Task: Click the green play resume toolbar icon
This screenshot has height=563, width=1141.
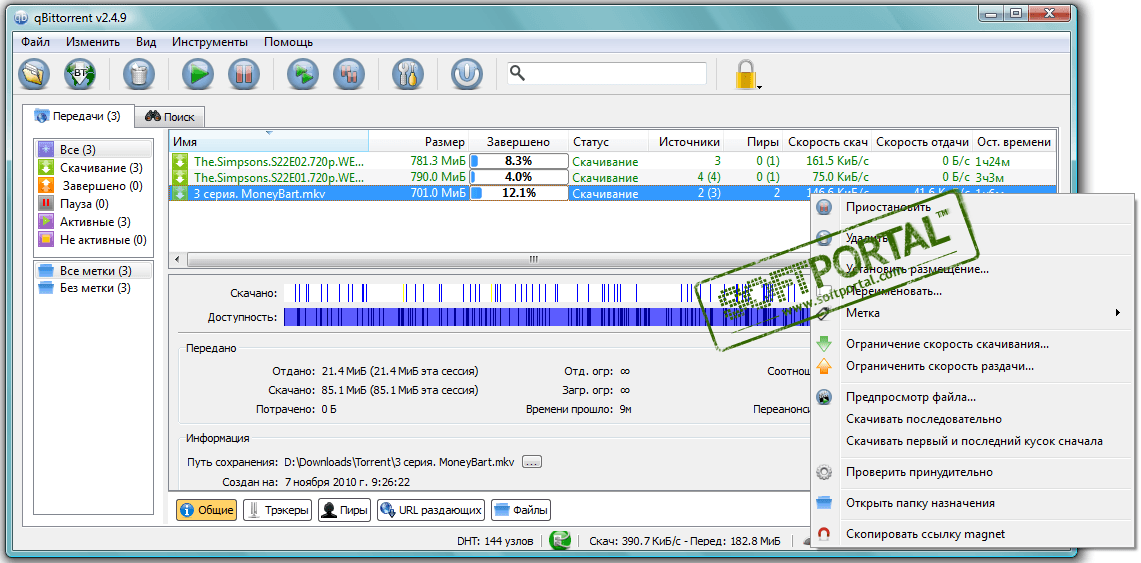Action: [197, 73]
